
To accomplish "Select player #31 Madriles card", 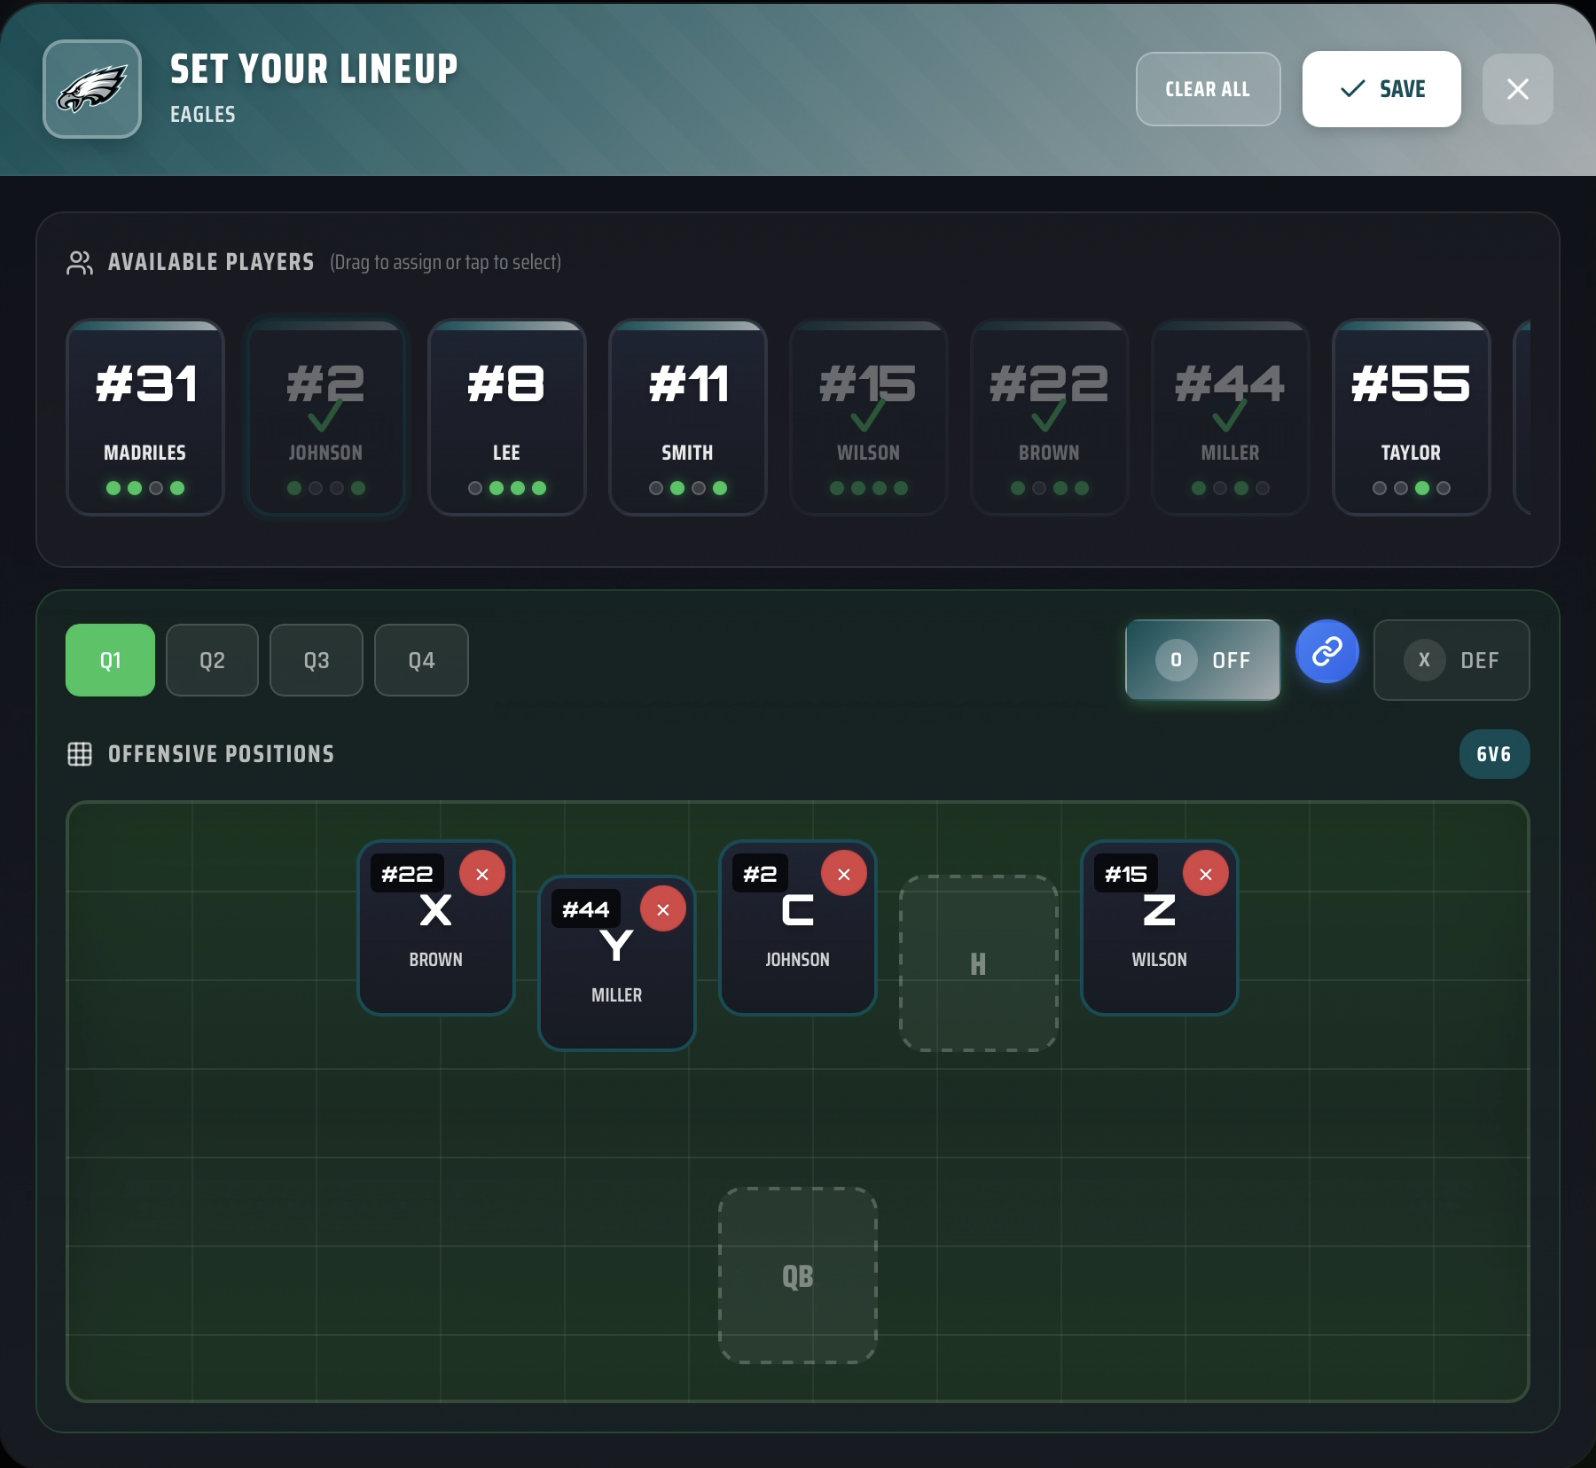I will [x=145, y=418].
